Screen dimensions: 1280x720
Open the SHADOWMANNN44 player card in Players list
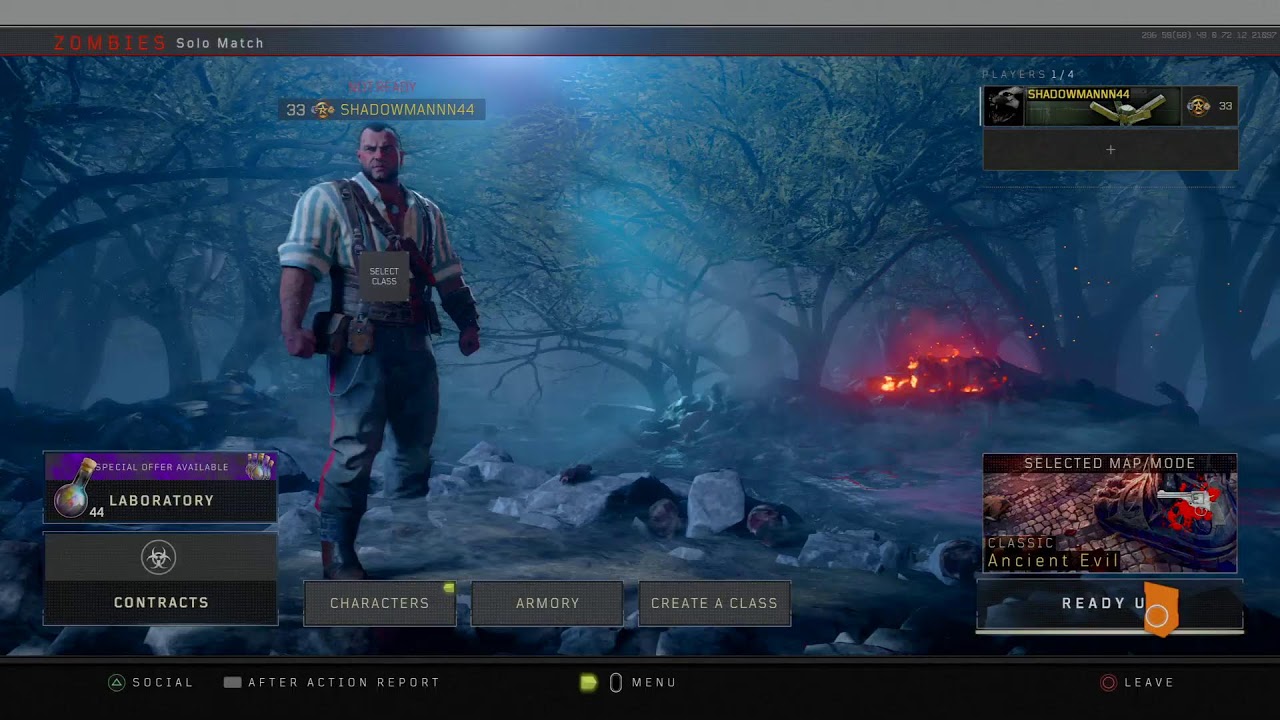pyautogui.click(x=1110, y=106)
